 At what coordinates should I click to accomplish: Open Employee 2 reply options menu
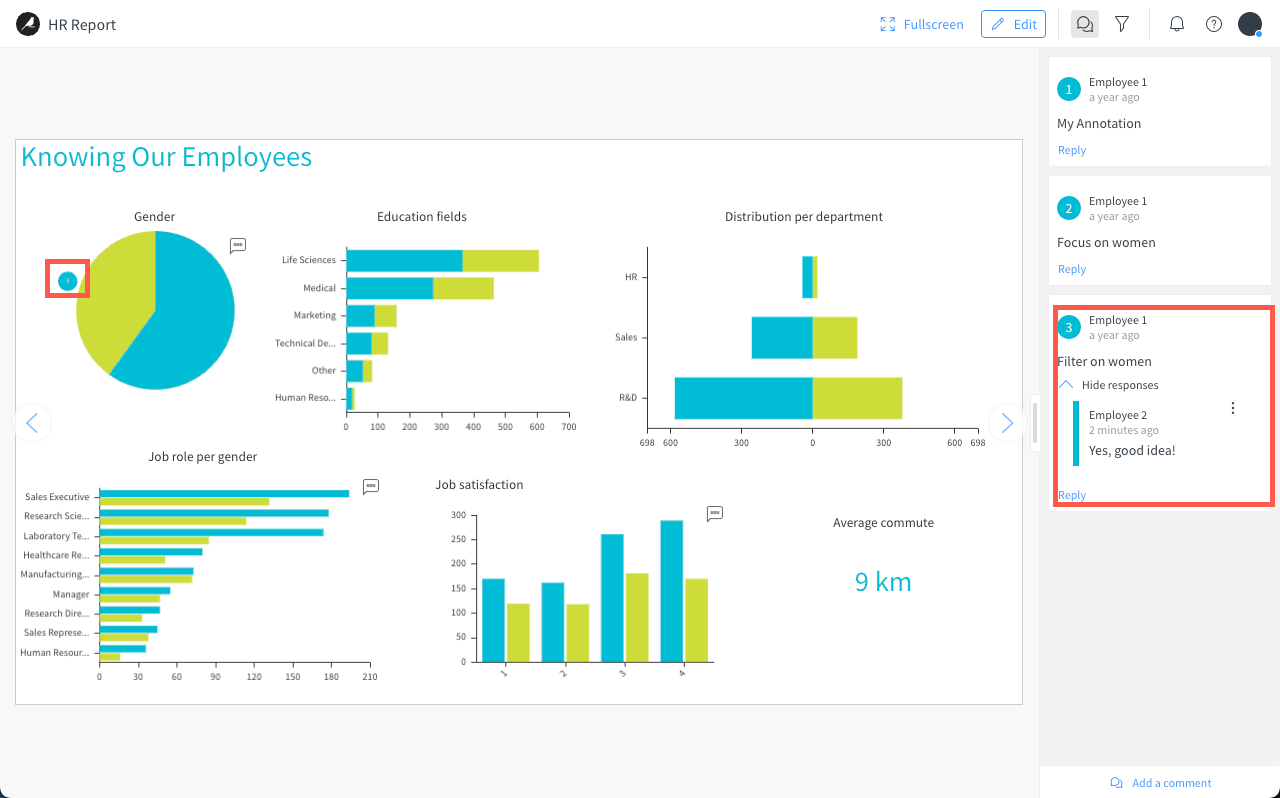(1233, 408)
